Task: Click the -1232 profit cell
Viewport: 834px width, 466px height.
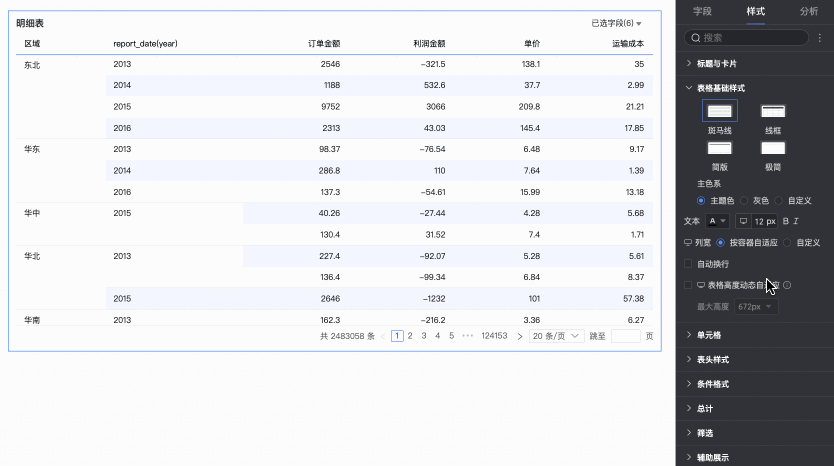Action: coord(433,299)
